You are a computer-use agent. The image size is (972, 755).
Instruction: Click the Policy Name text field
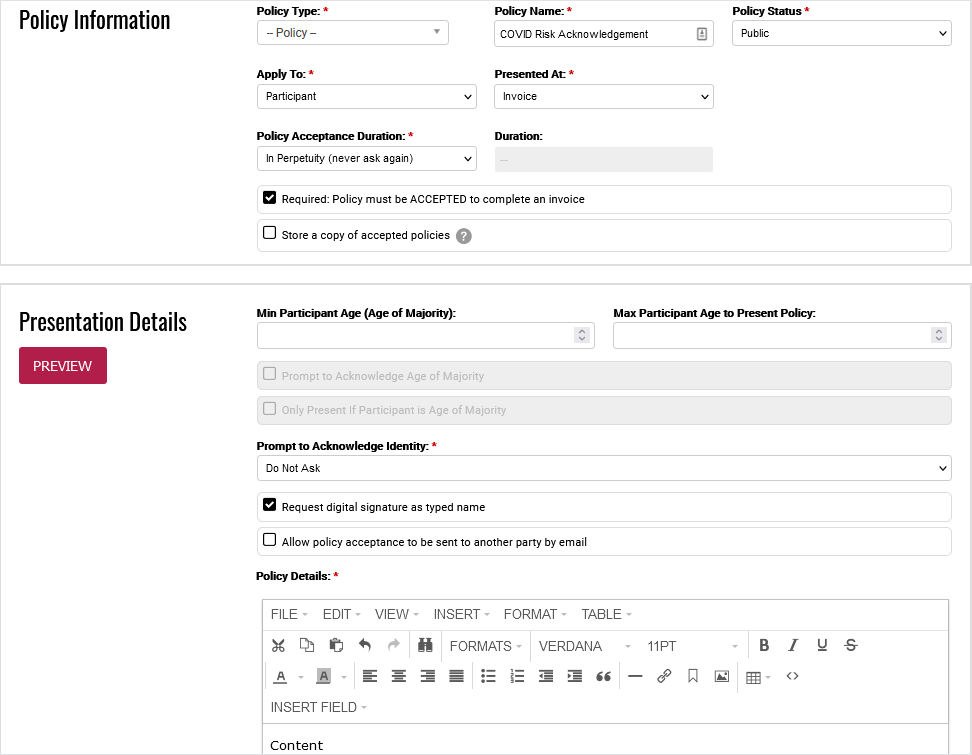pos(594,34)
